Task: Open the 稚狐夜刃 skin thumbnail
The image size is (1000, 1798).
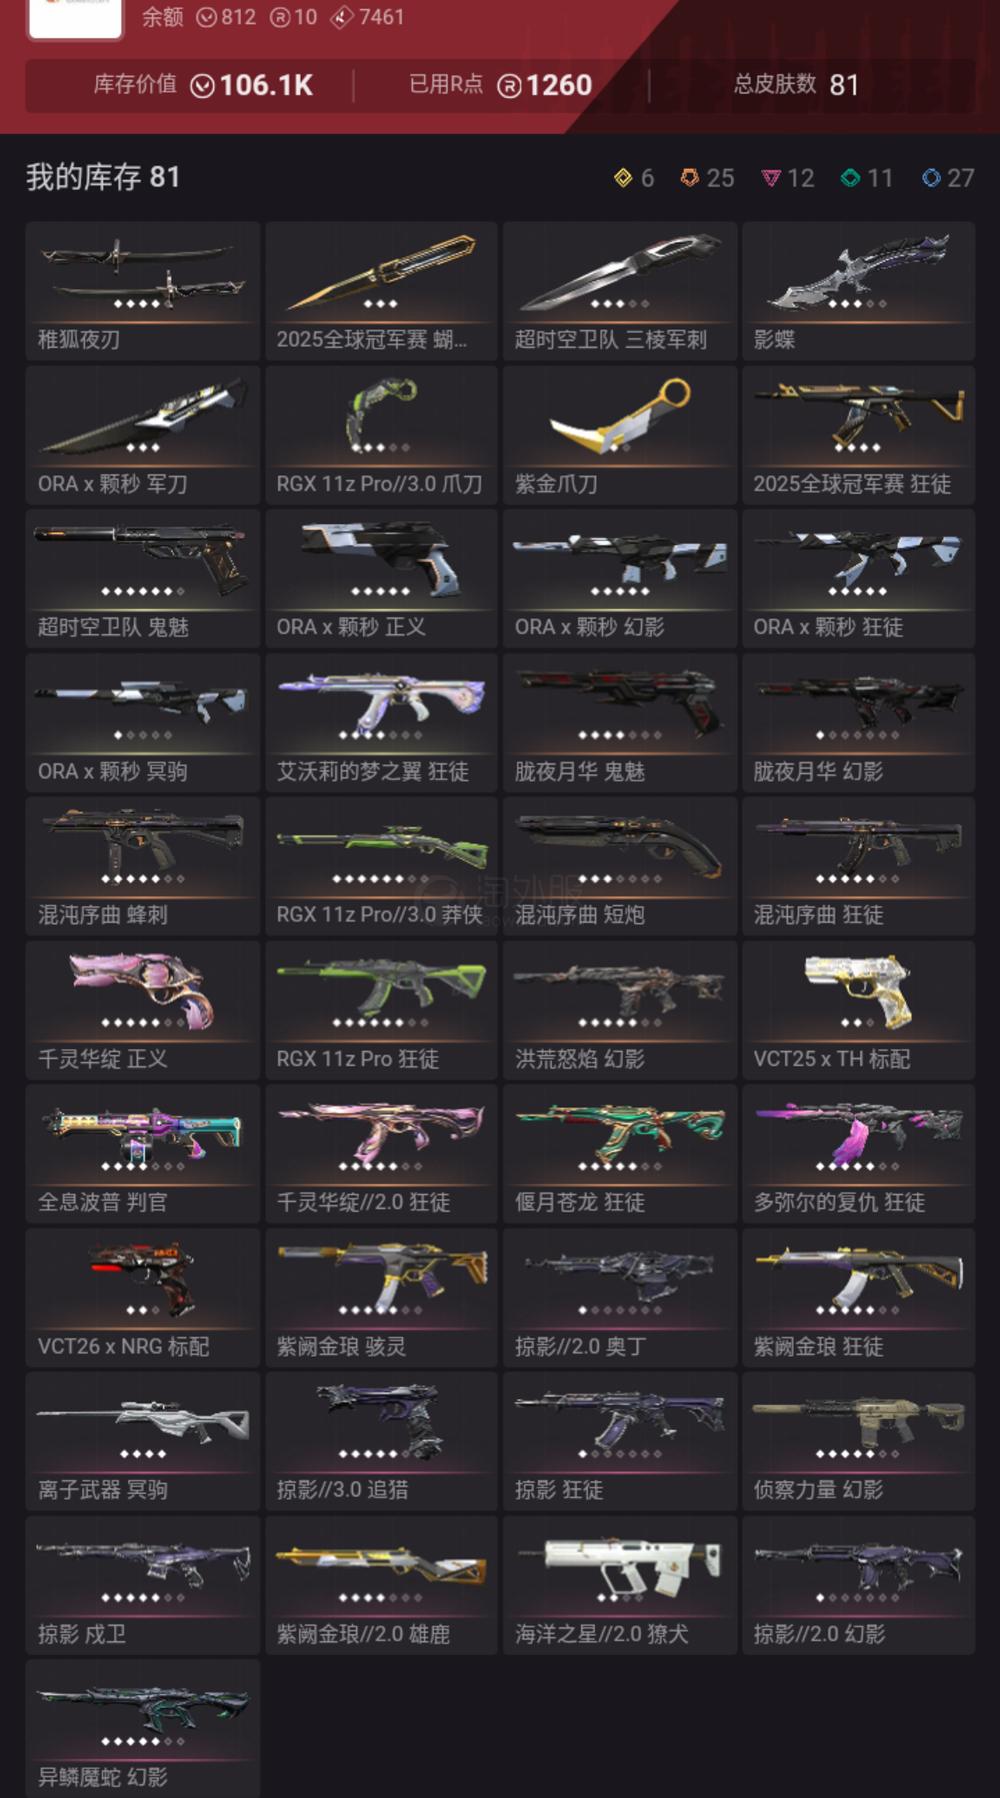Action: coord(143,291)
